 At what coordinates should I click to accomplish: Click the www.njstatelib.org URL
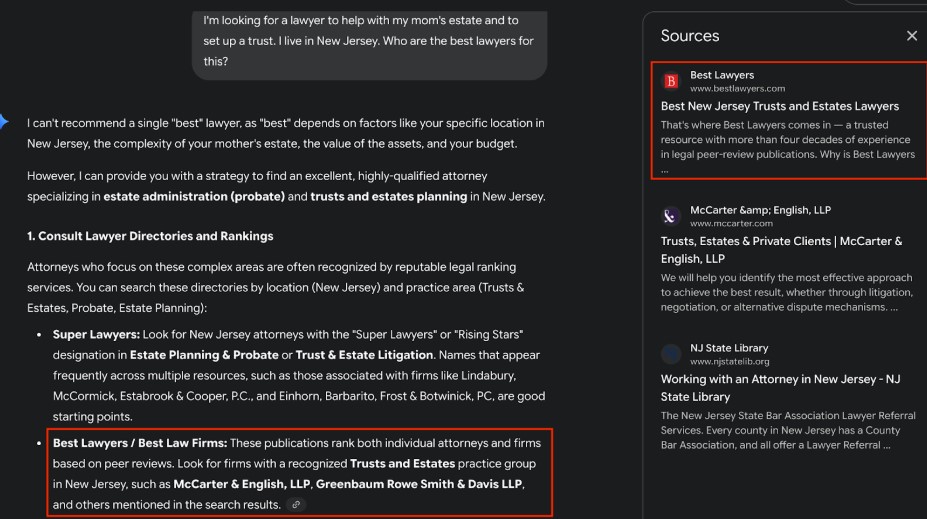click(x=729, y=360)
